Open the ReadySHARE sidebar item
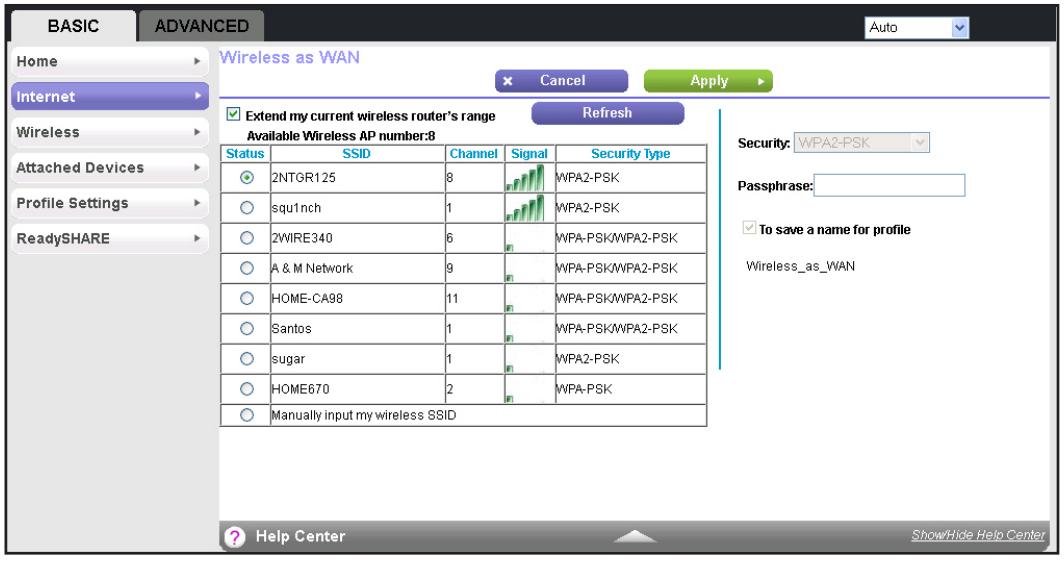The width and height of the screenshot is (1064, 562). click(x=110, y=238)
